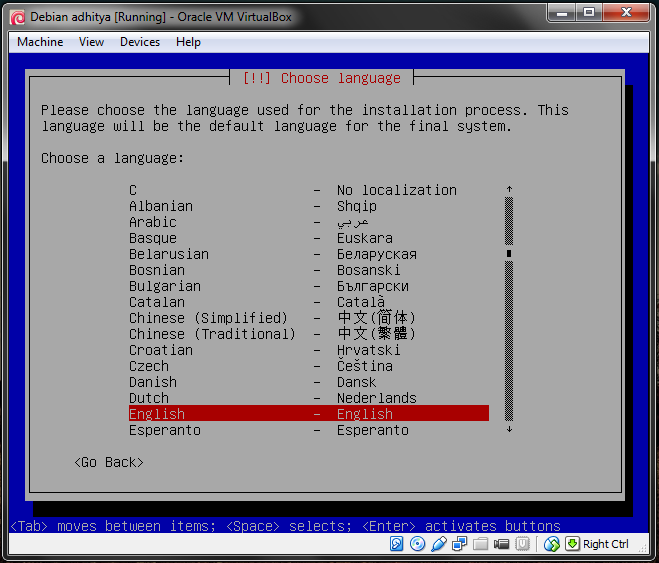This screenshot has height=563, width=659.
Task: Select the Bulgarian language row
Action: tap(308, 286)
